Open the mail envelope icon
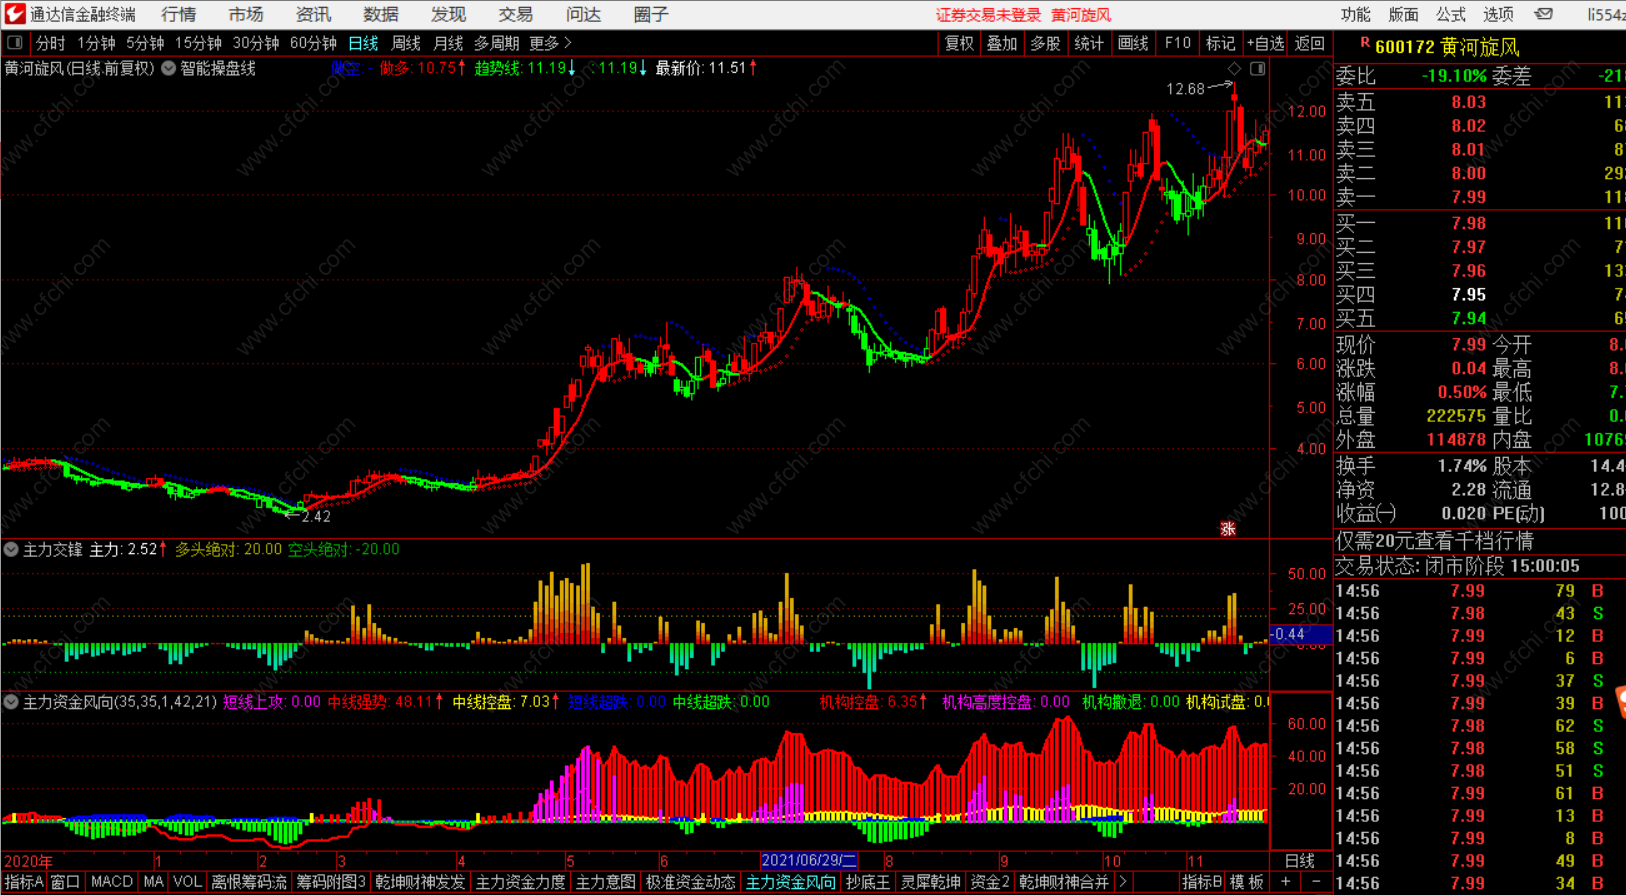Image resolution: width=1626 pixels, height=895 pixels. coord(1544,14)
